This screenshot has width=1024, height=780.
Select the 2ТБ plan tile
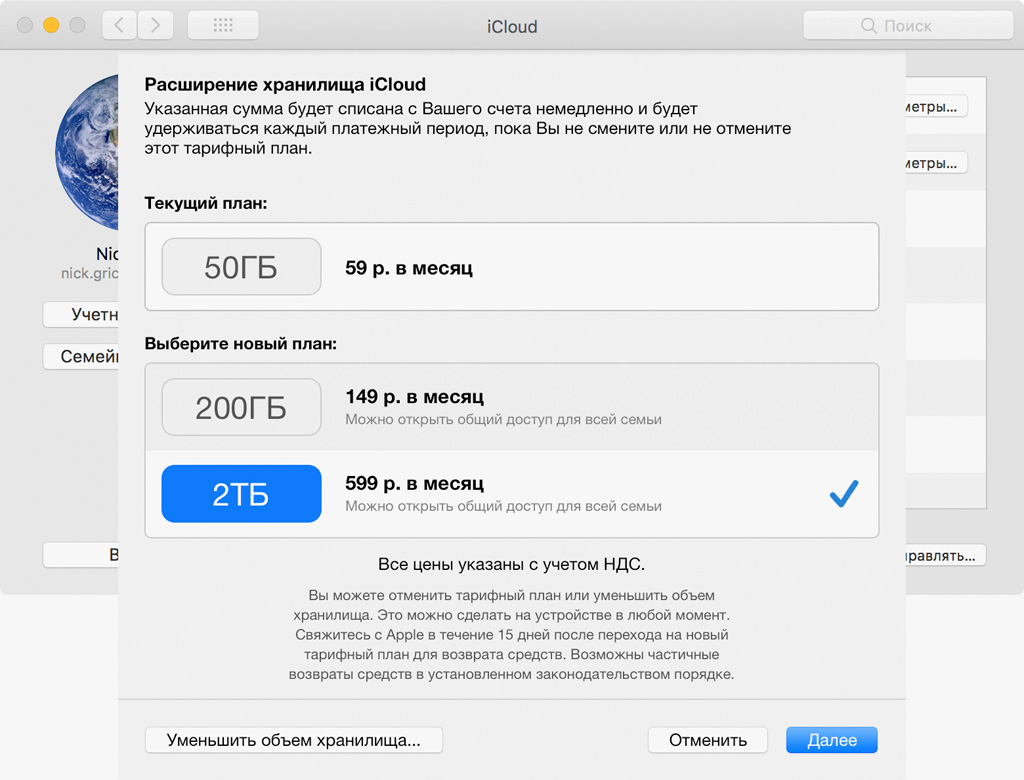(x=241, y=494)
